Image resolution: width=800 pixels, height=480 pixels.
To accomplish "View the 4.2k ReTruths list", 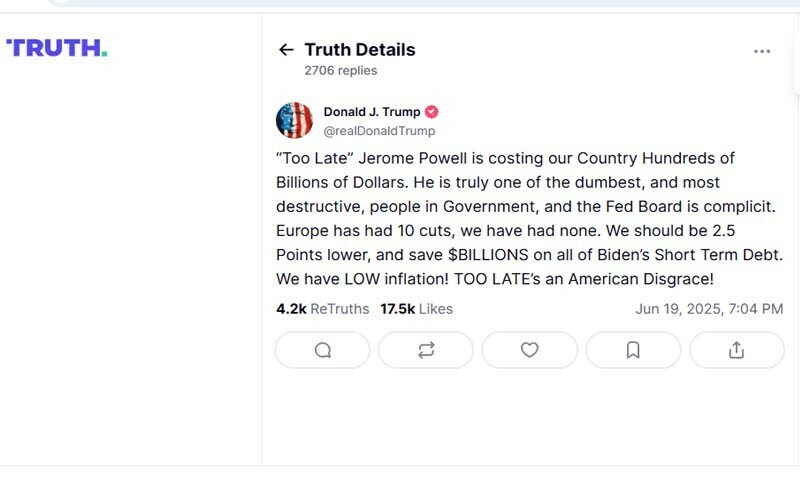I will tap(322, 309).
